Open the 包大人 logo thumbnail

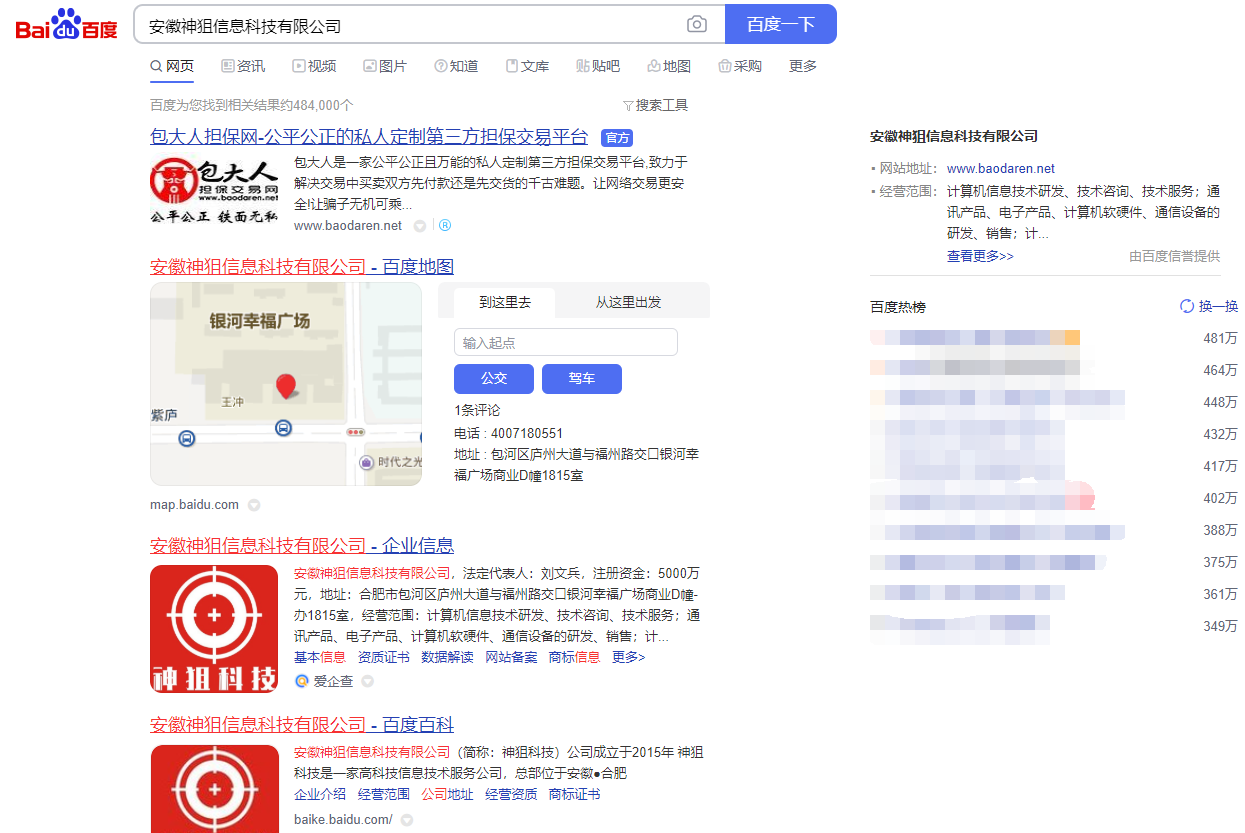click(x=214, y=190)
